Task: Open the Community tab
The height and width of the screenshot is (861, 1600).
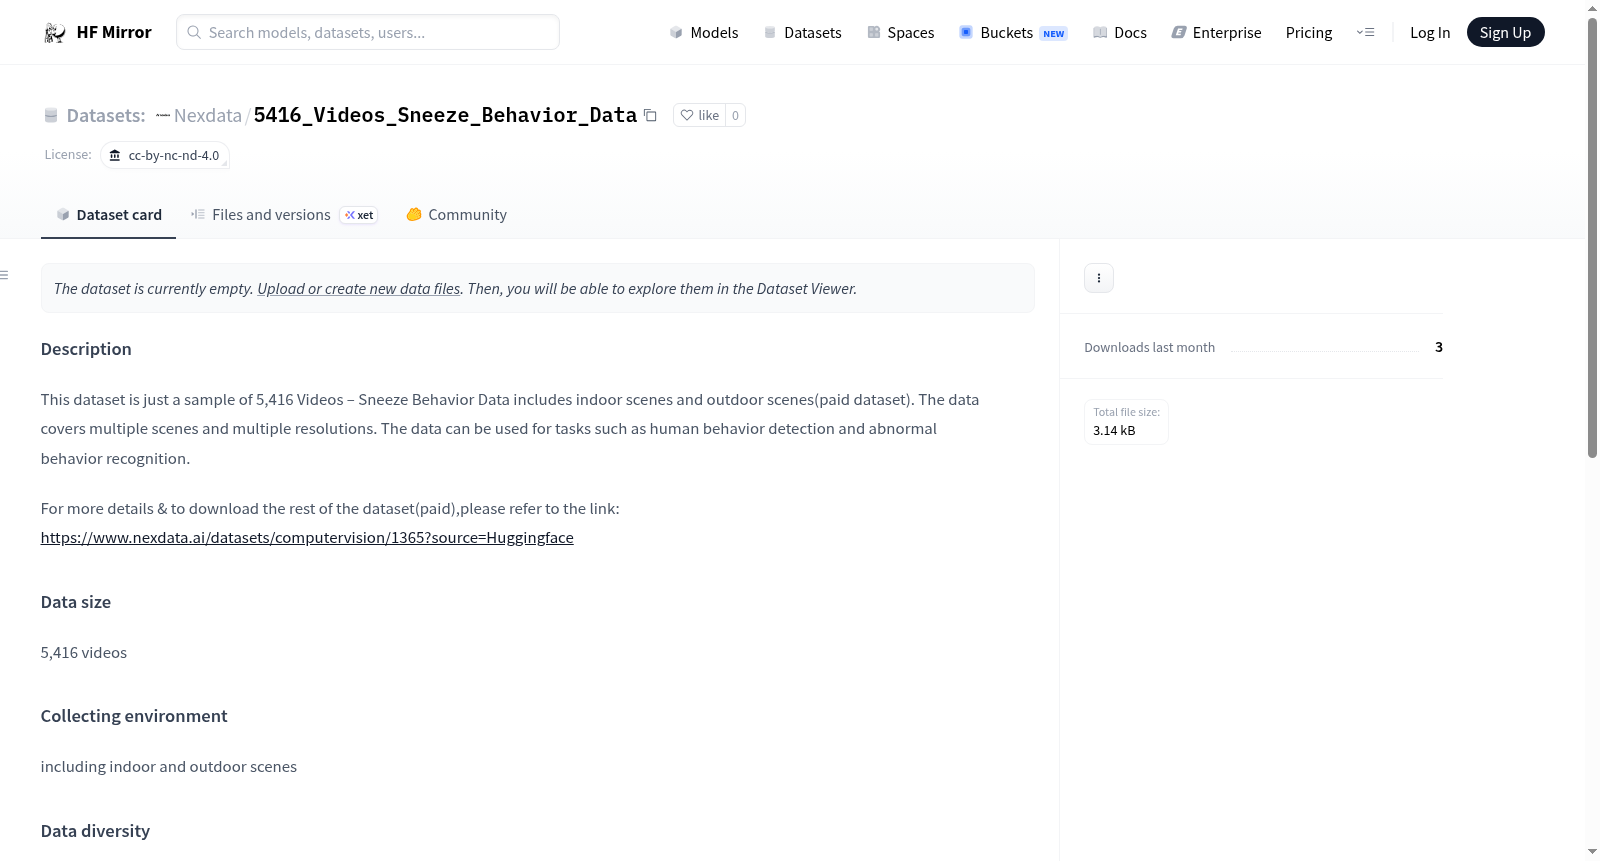Action: click(x=456, y=215)
